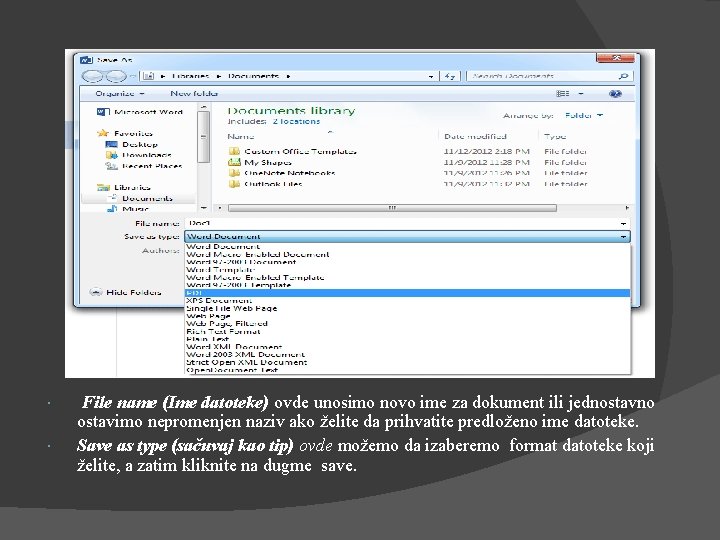Choose Web Page, Filtered option
This screenshot has height=540, width=720.
tap(408, 324)
